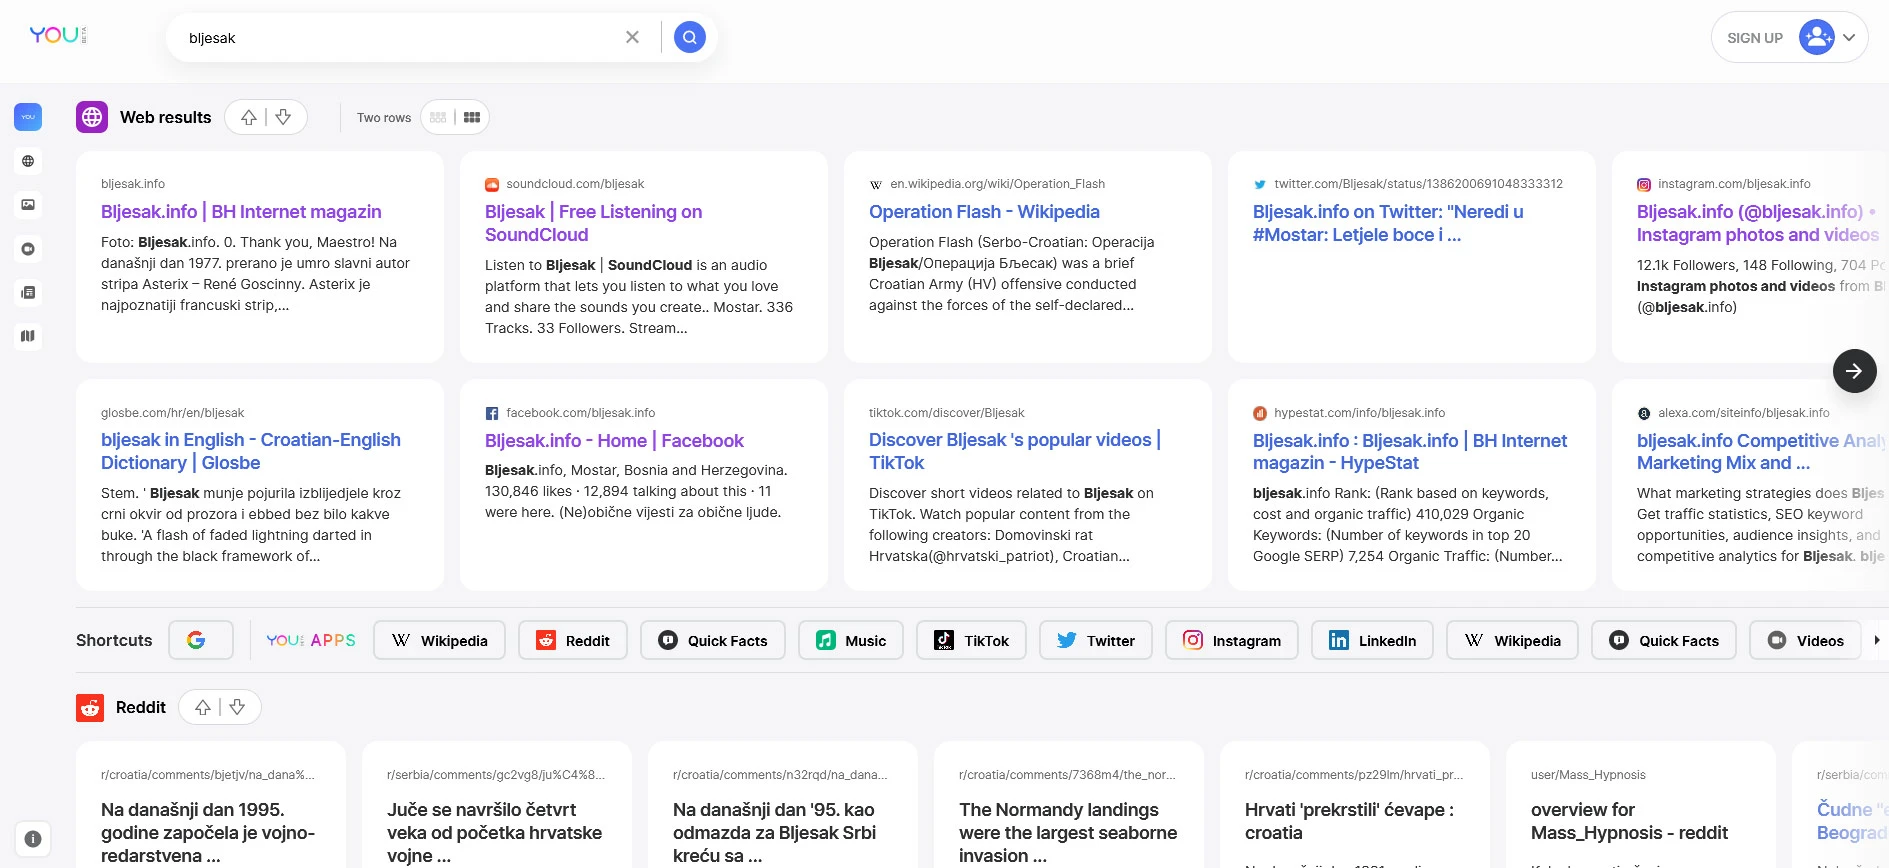This screenshot has height=868, width=1889.
Task: Click the Facebook favicon on the result card
Action: point(492,413)
